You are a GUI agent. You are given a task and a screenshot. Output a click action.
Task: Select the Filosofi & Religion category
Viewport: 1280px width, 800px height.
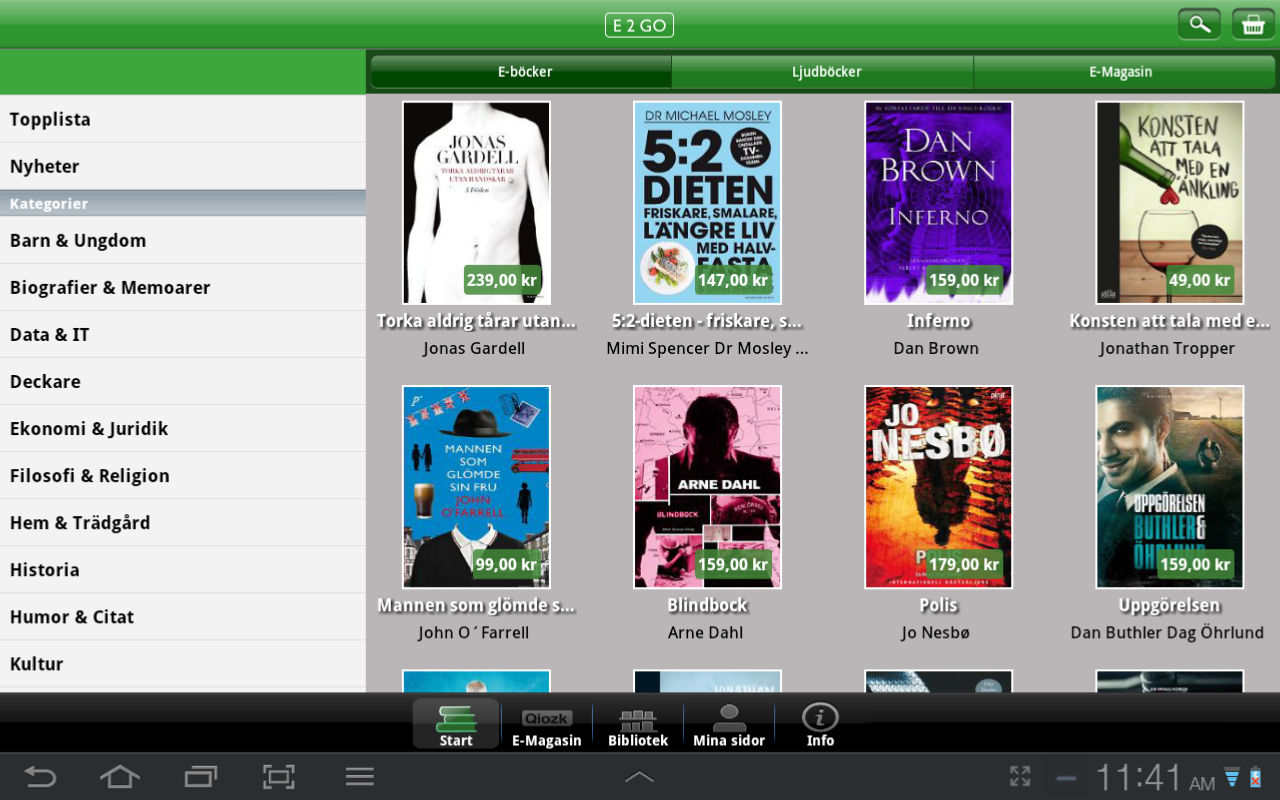(x=183, y=475)
